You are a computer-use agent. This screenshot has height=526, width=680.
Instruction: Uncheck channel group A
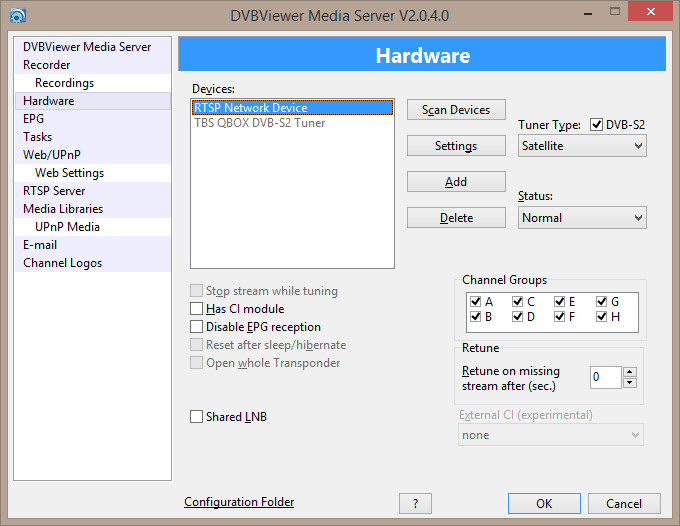coord(475,301)
